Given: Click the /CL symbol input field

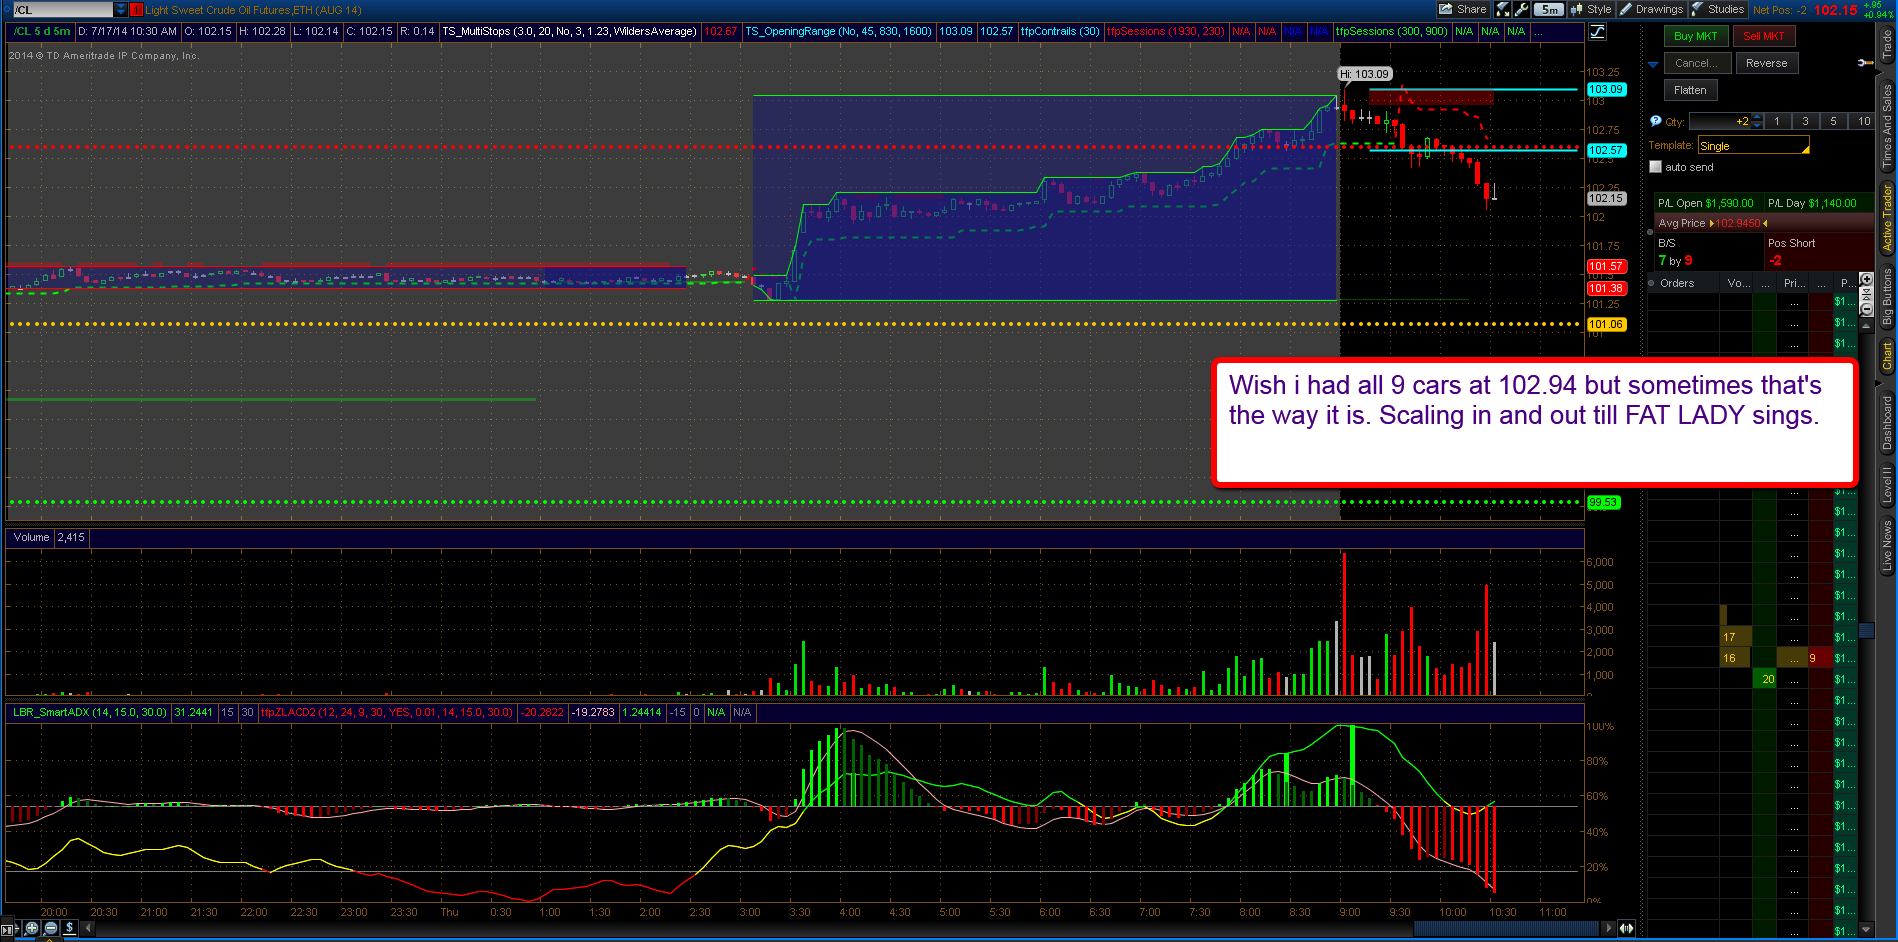Looking at the screenshot, I should click(x=62, y=9).
